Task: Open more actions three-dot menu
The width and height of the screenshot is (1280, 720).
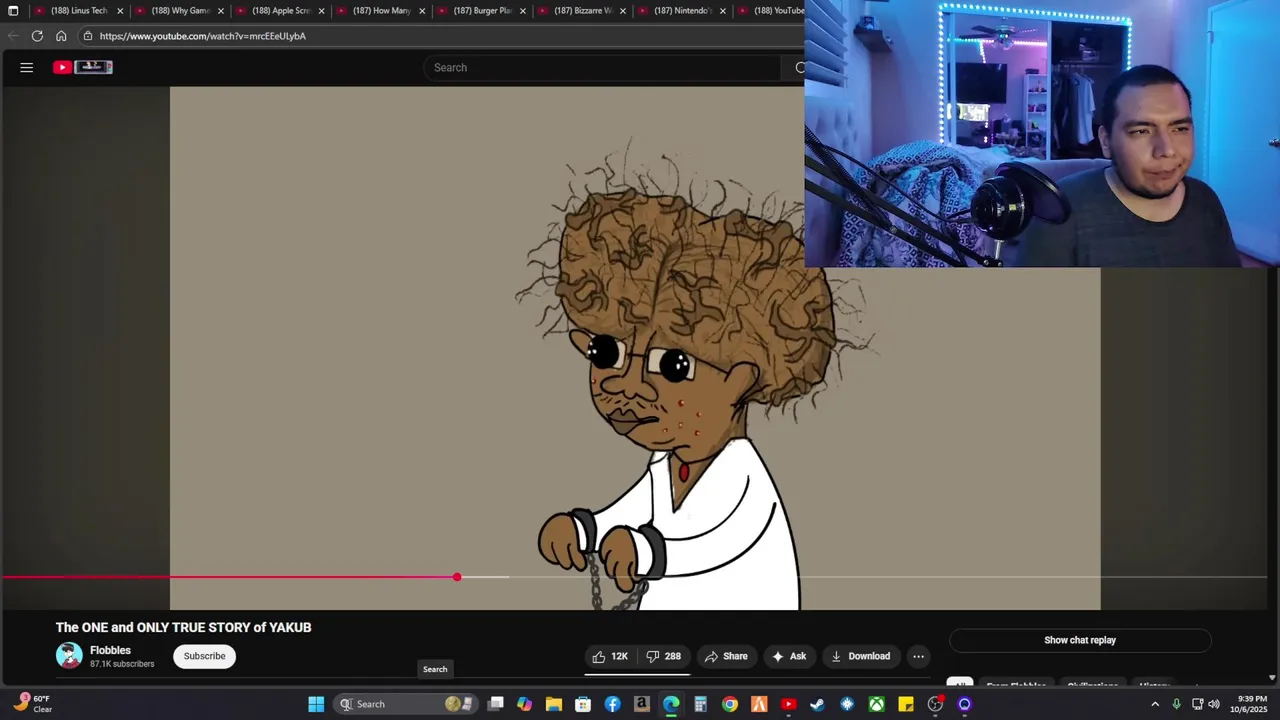Action: click(x=918, y=656)
